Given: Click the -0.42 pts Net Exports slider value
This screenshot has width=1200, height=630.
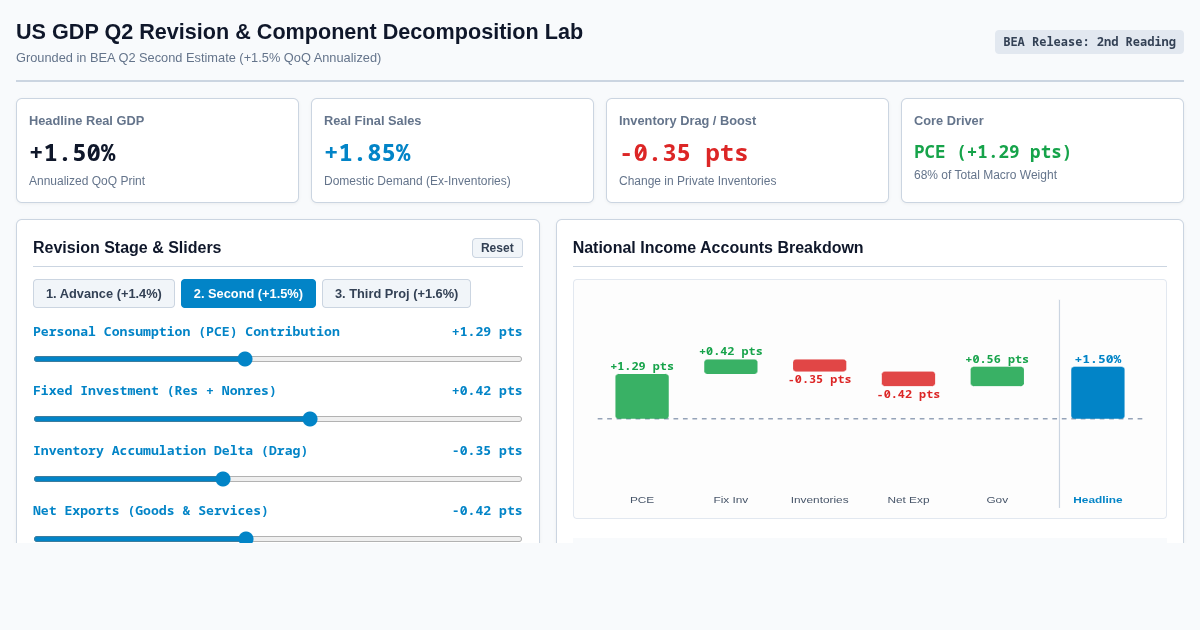Looking at the screenshot, I should coord(487,510).
